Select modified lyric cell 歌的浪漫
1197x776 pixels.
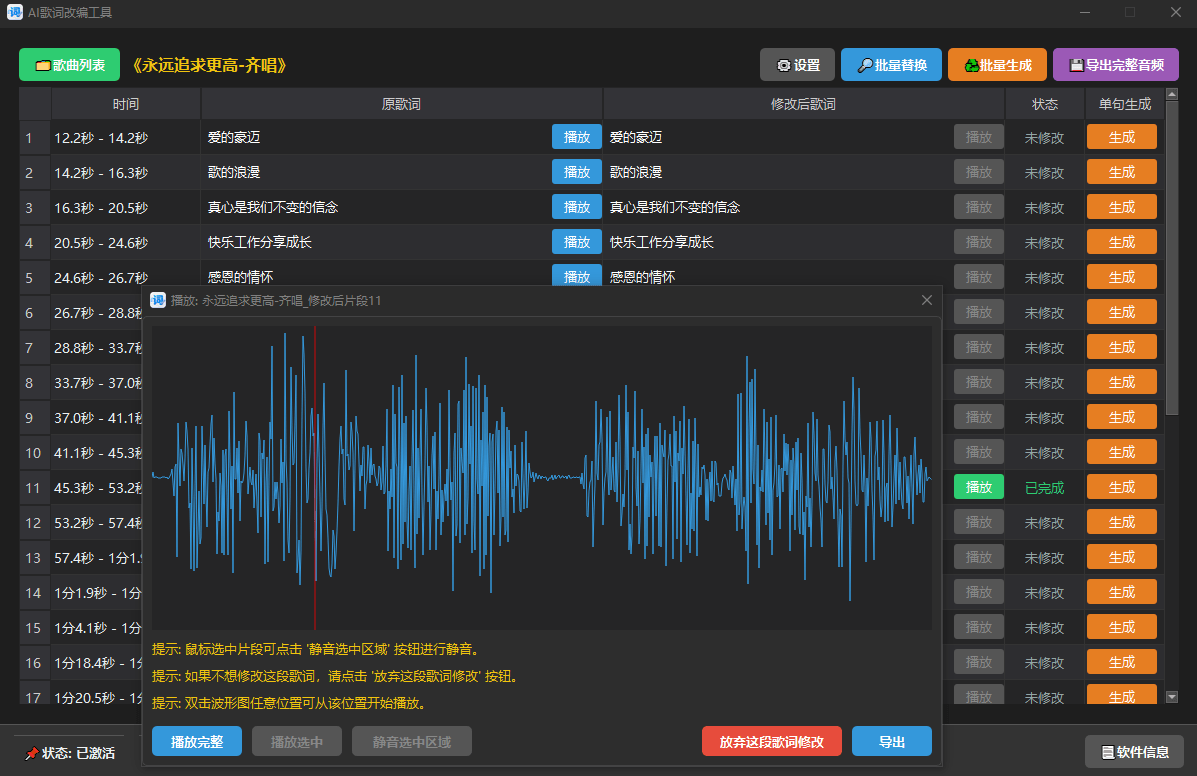point(777,172)
